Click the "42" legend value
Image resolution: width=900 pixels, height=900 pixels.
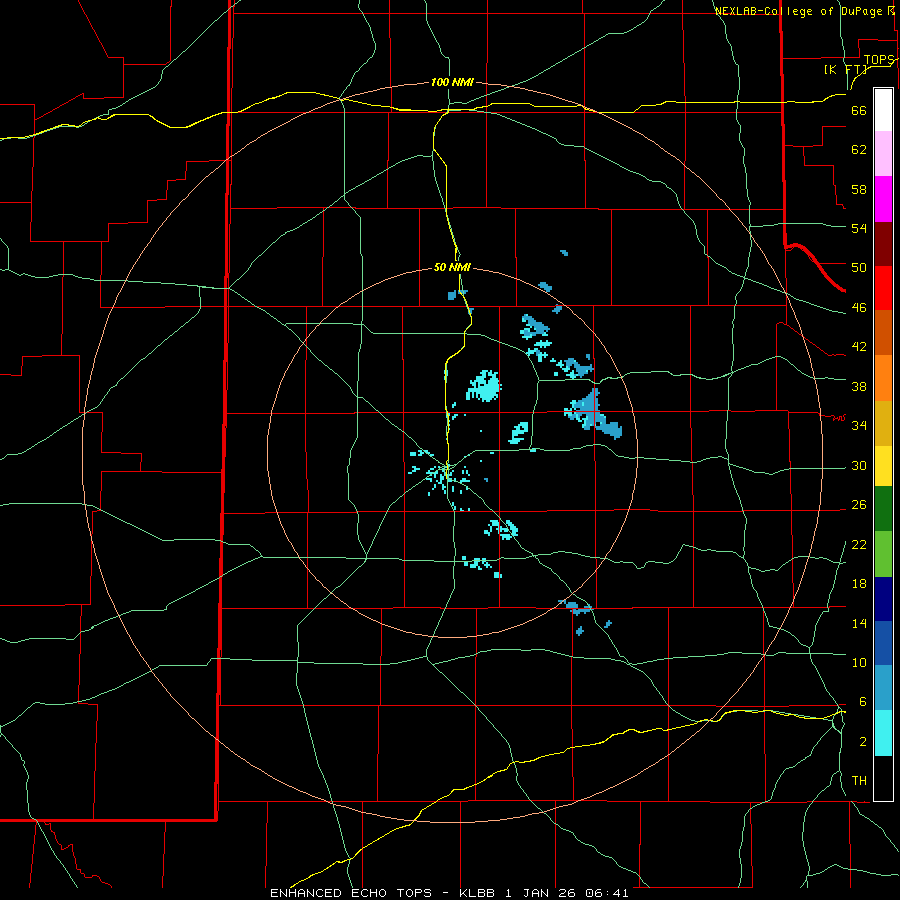point(859,347)
